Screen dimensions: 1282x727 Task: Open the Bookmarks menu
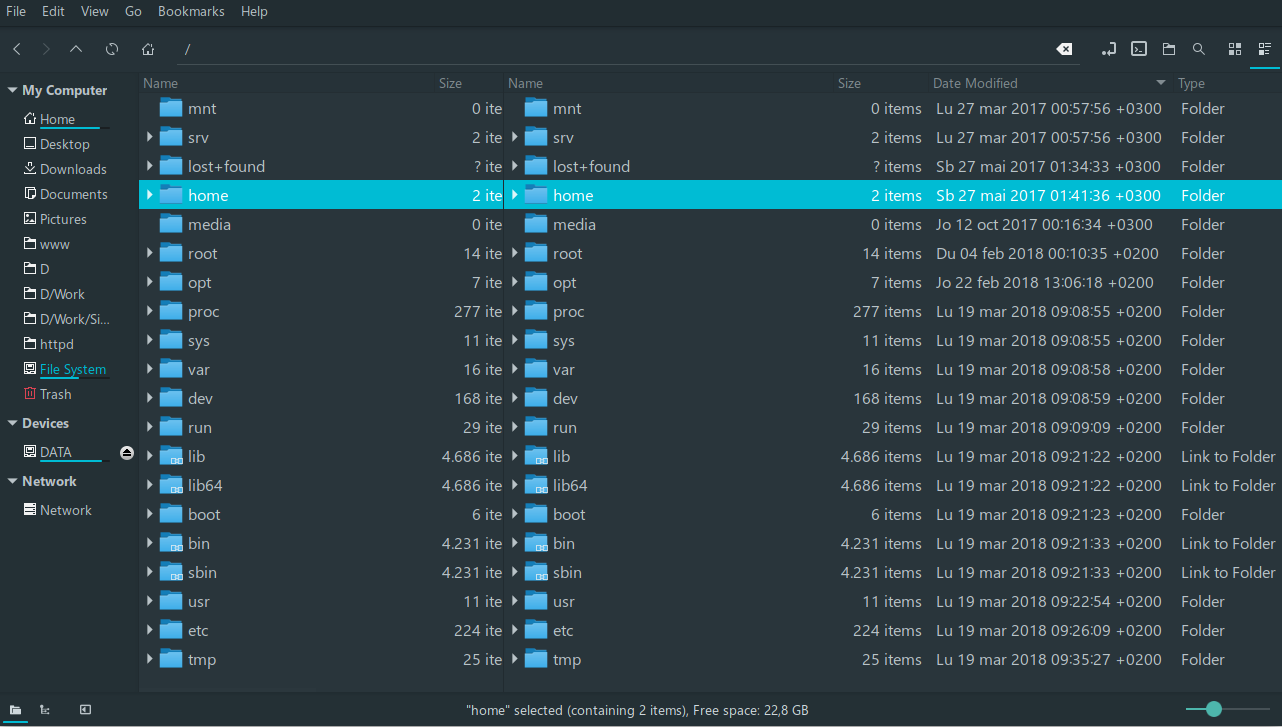click(x=191, y=11)
